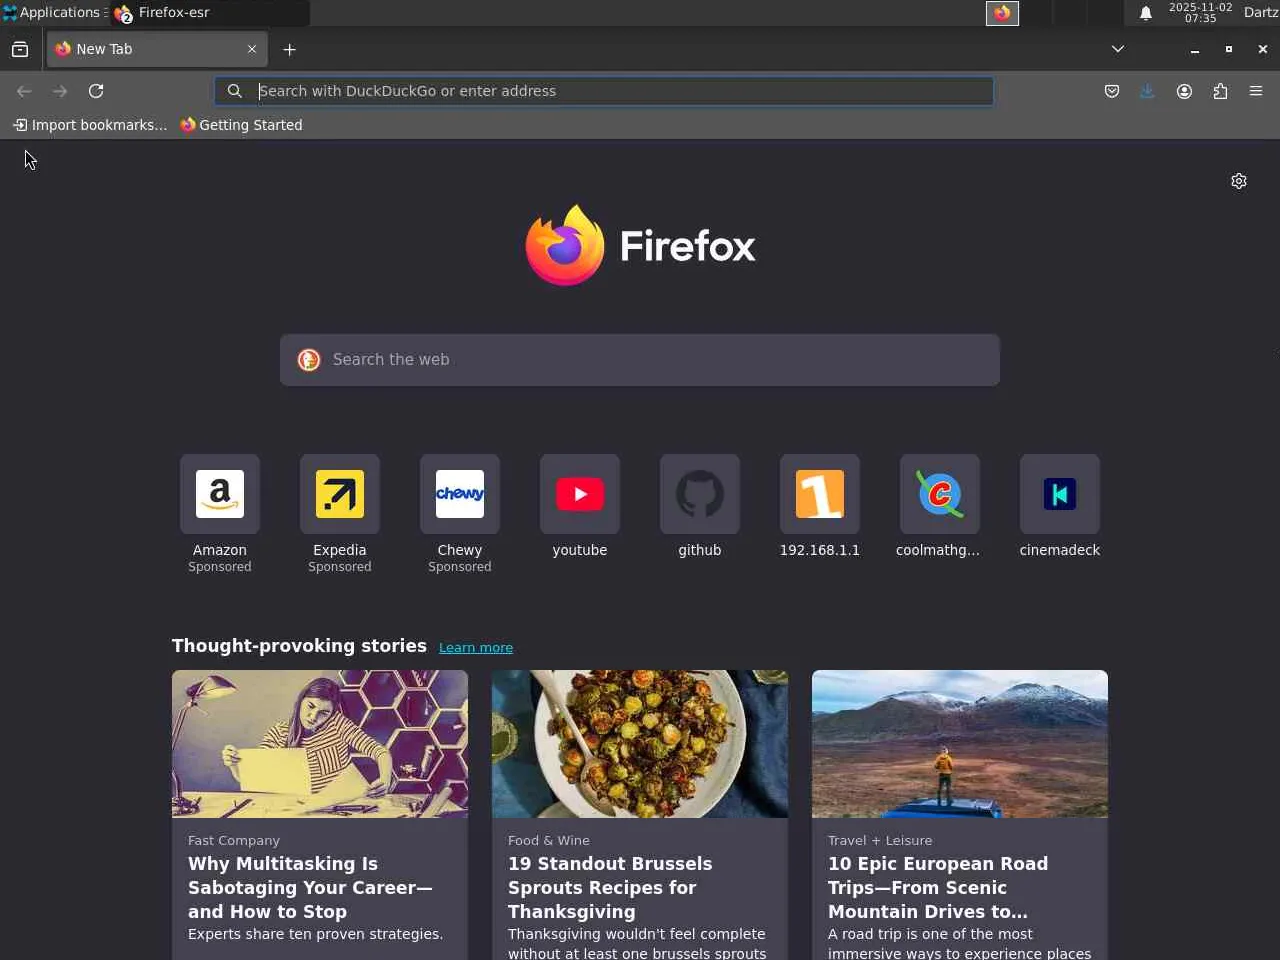Open the Save to Pocket icon

click(1112, 91)
